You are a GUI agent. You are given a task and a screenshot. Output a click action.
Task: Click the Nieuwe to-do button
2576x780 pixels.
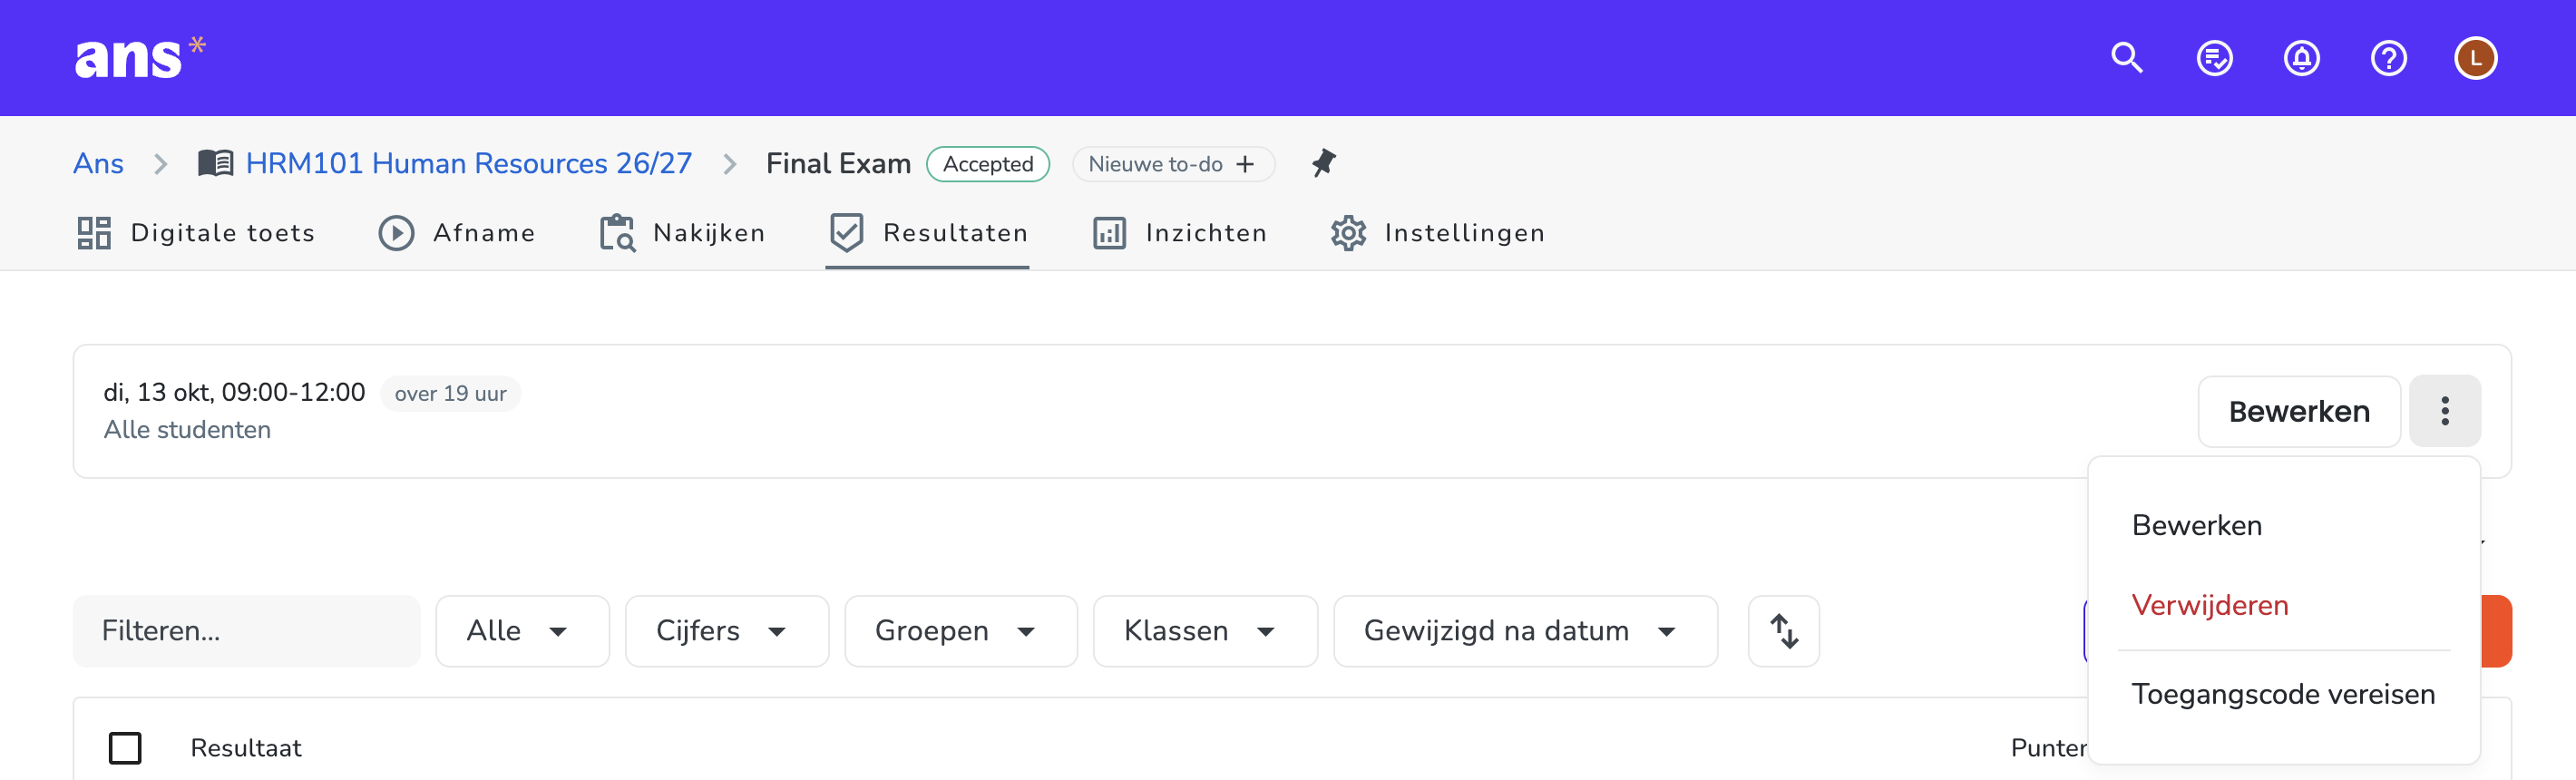[1173, 164]
